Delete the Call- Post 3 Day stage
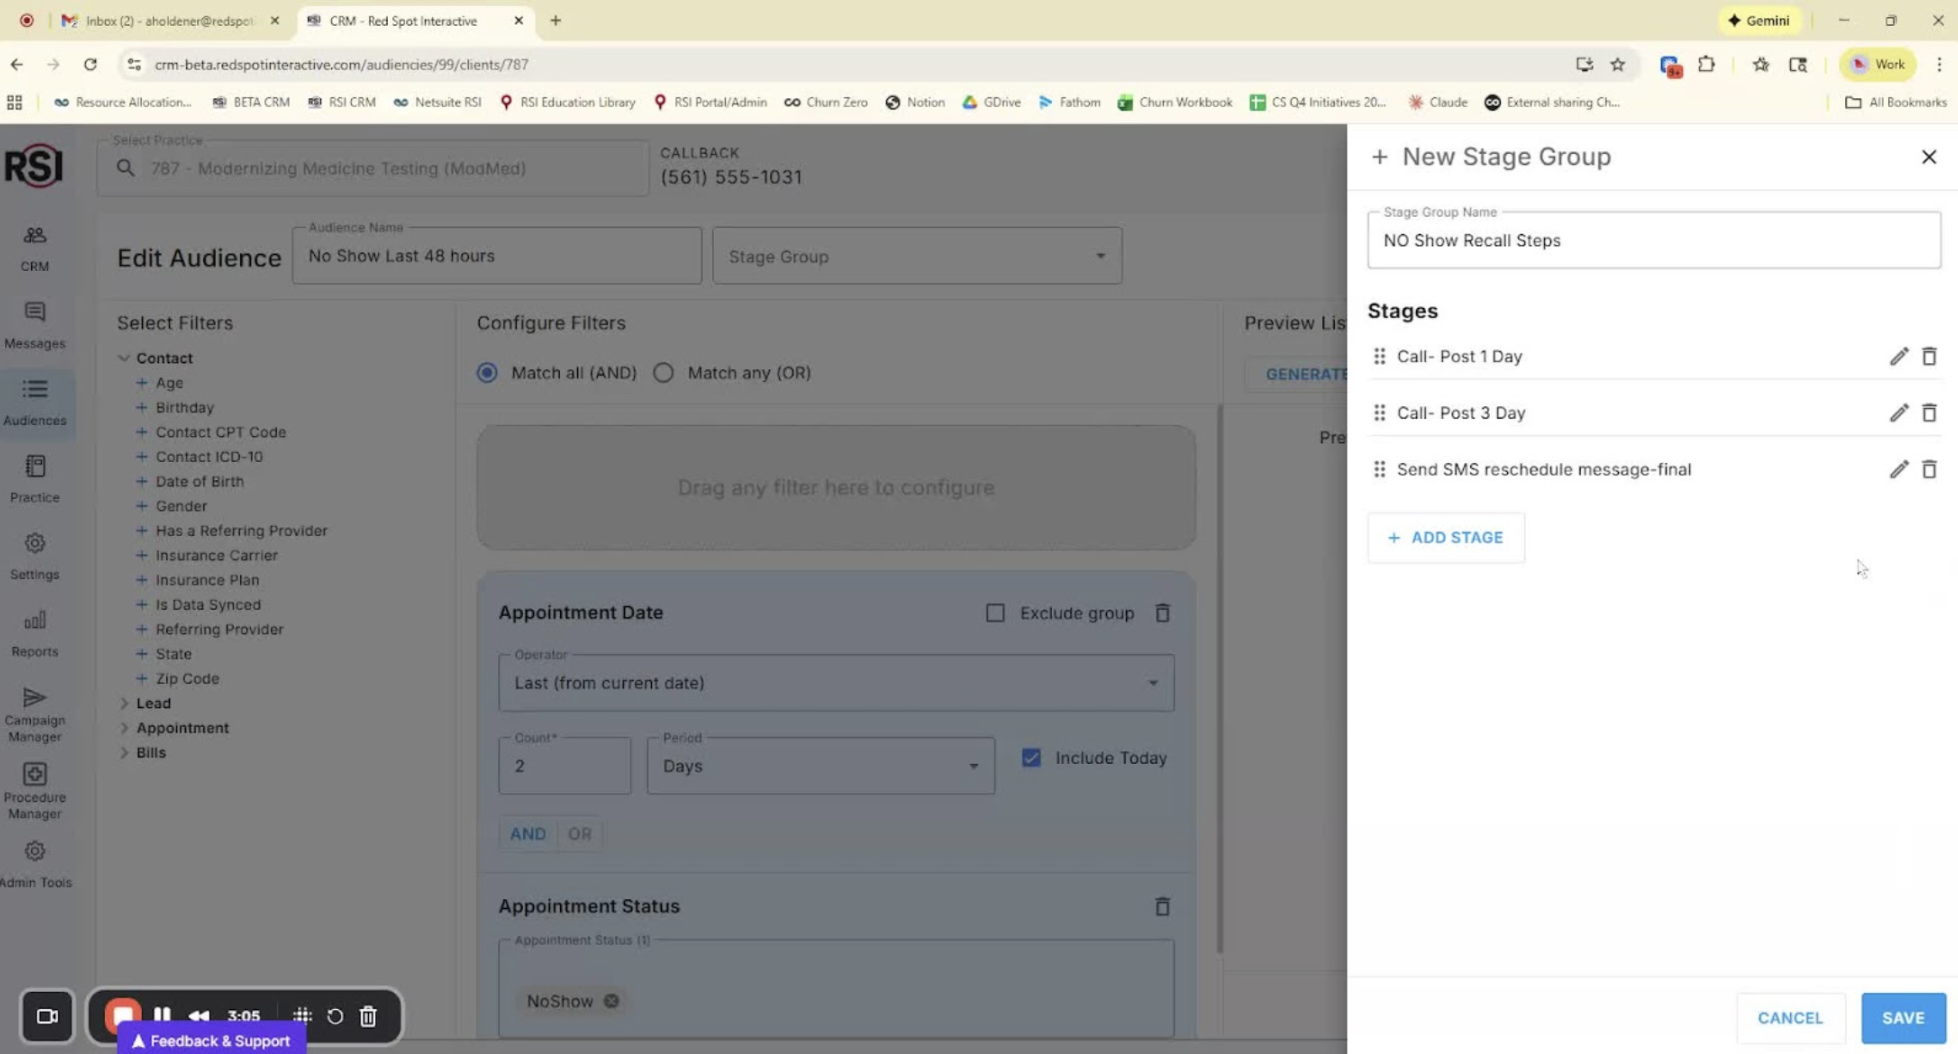This screenshot has width=1958, height=1054. (x=1929, y=413)
